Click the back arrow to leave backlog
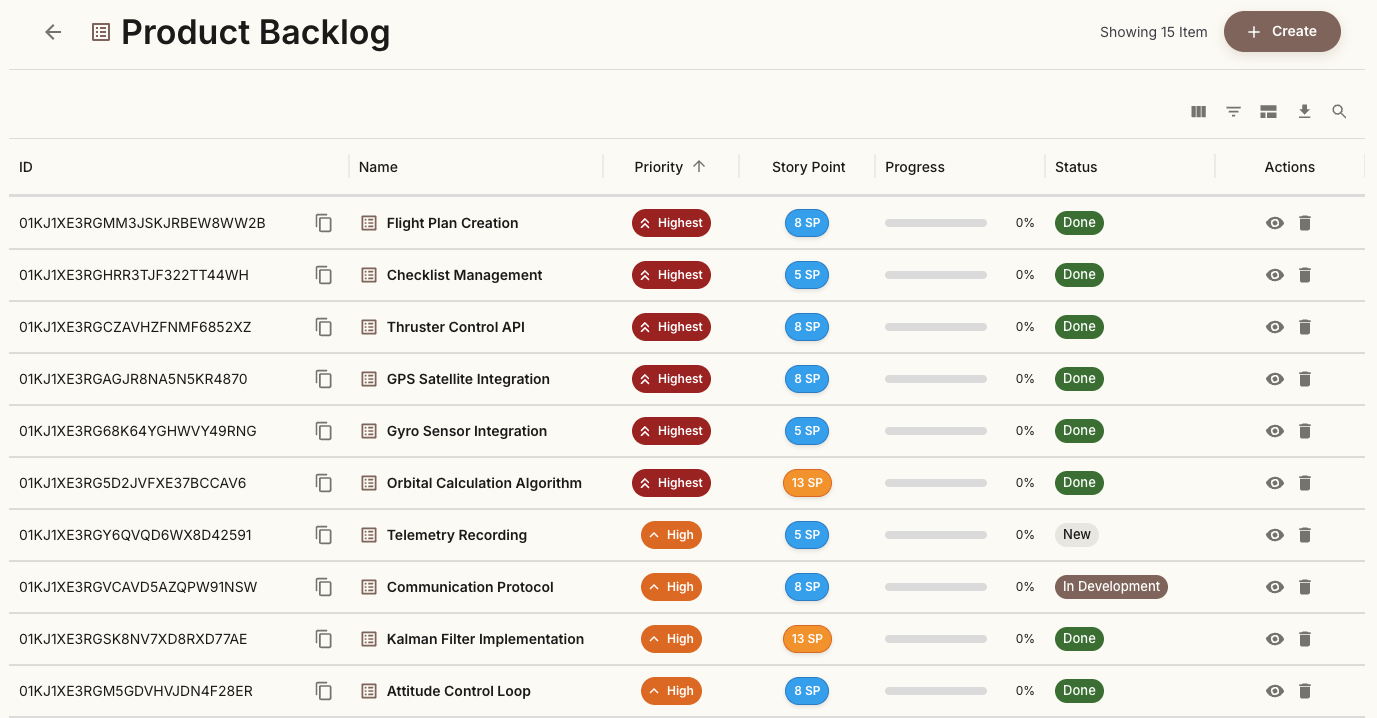This screenshot has width=1377, height=718. coord(52,32)
